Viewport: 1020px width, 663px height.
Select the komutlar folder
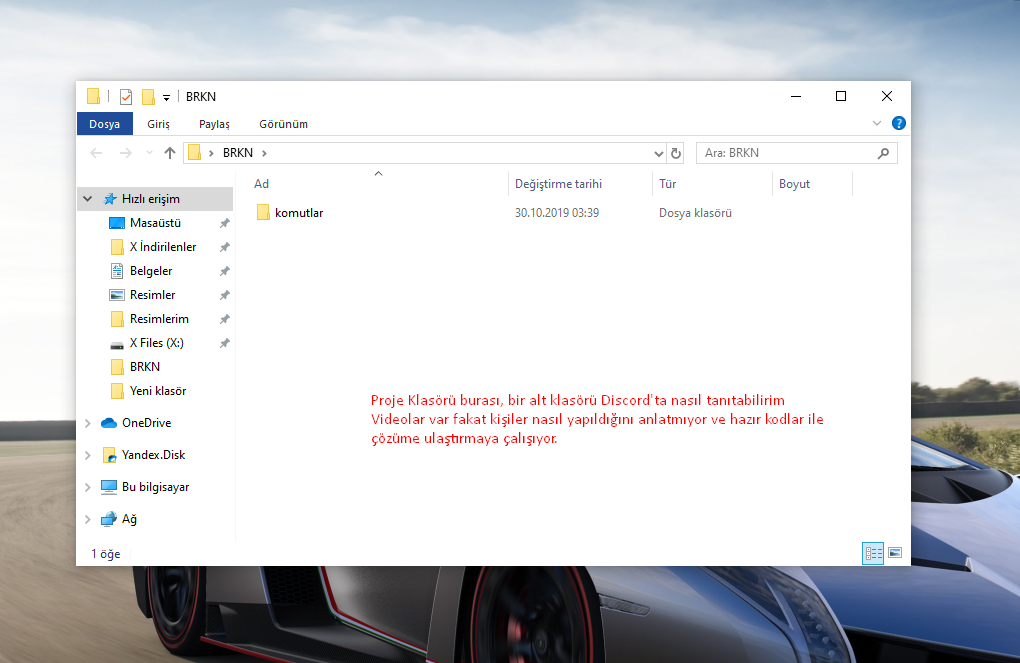pos(299,213)
